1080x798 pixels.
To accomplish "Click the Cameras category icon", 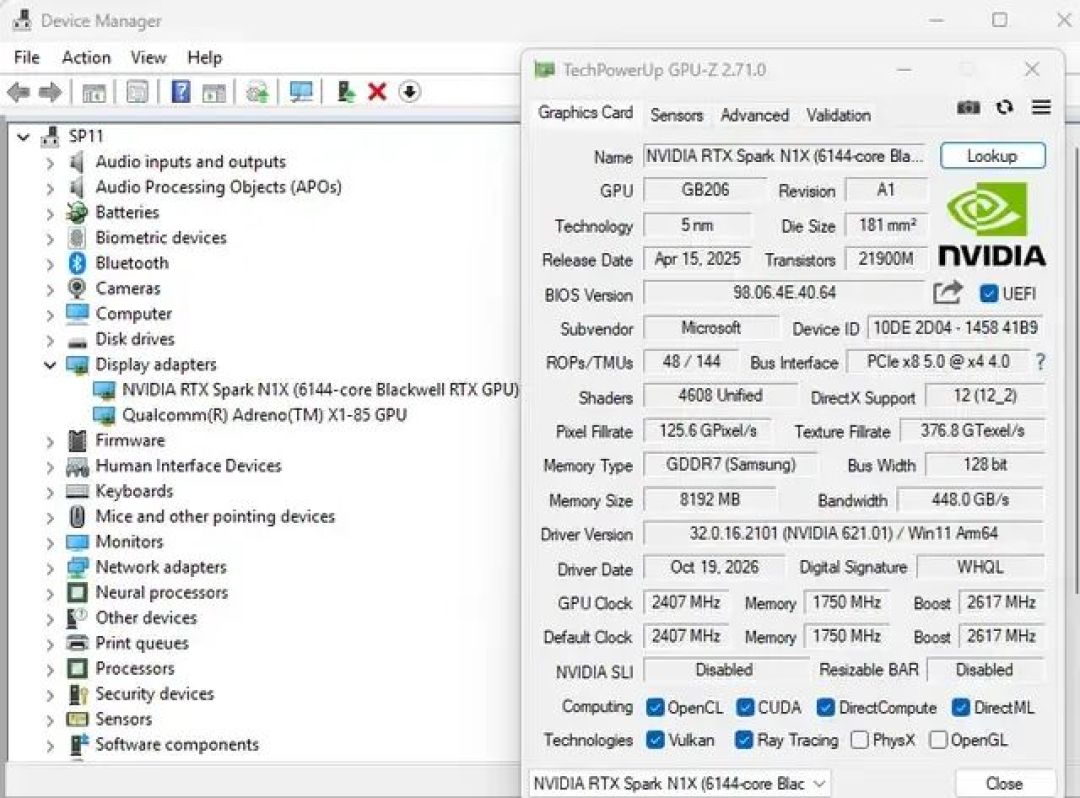I will coord(77,288).
